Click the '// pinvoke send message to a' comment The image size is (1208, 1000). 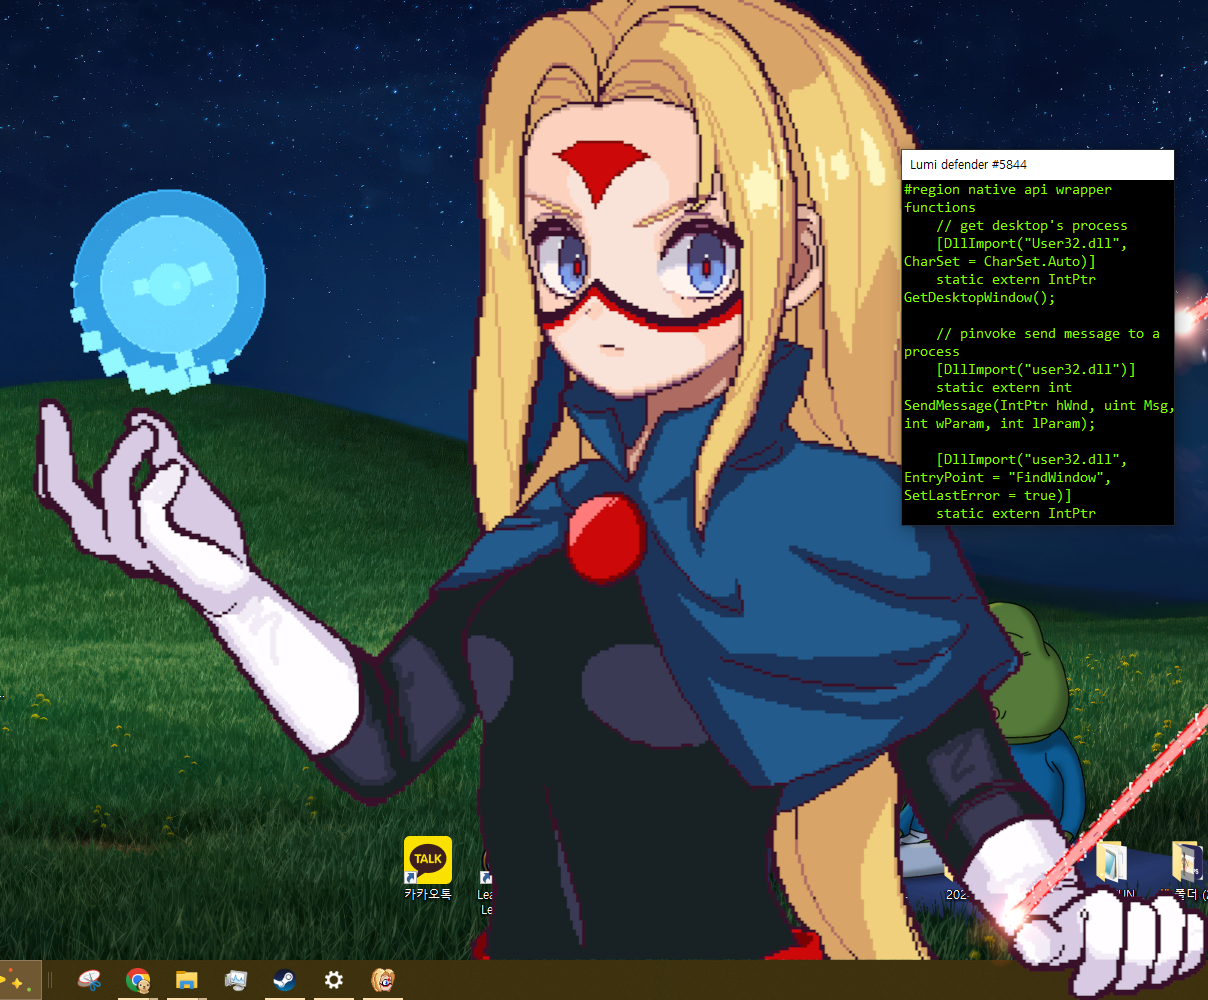click(1048, 334)
